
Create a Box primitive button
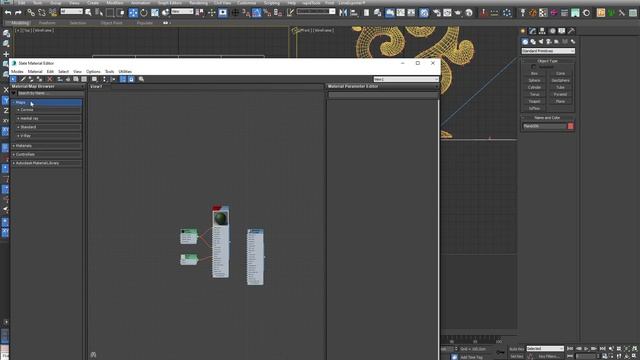(534, 73)
